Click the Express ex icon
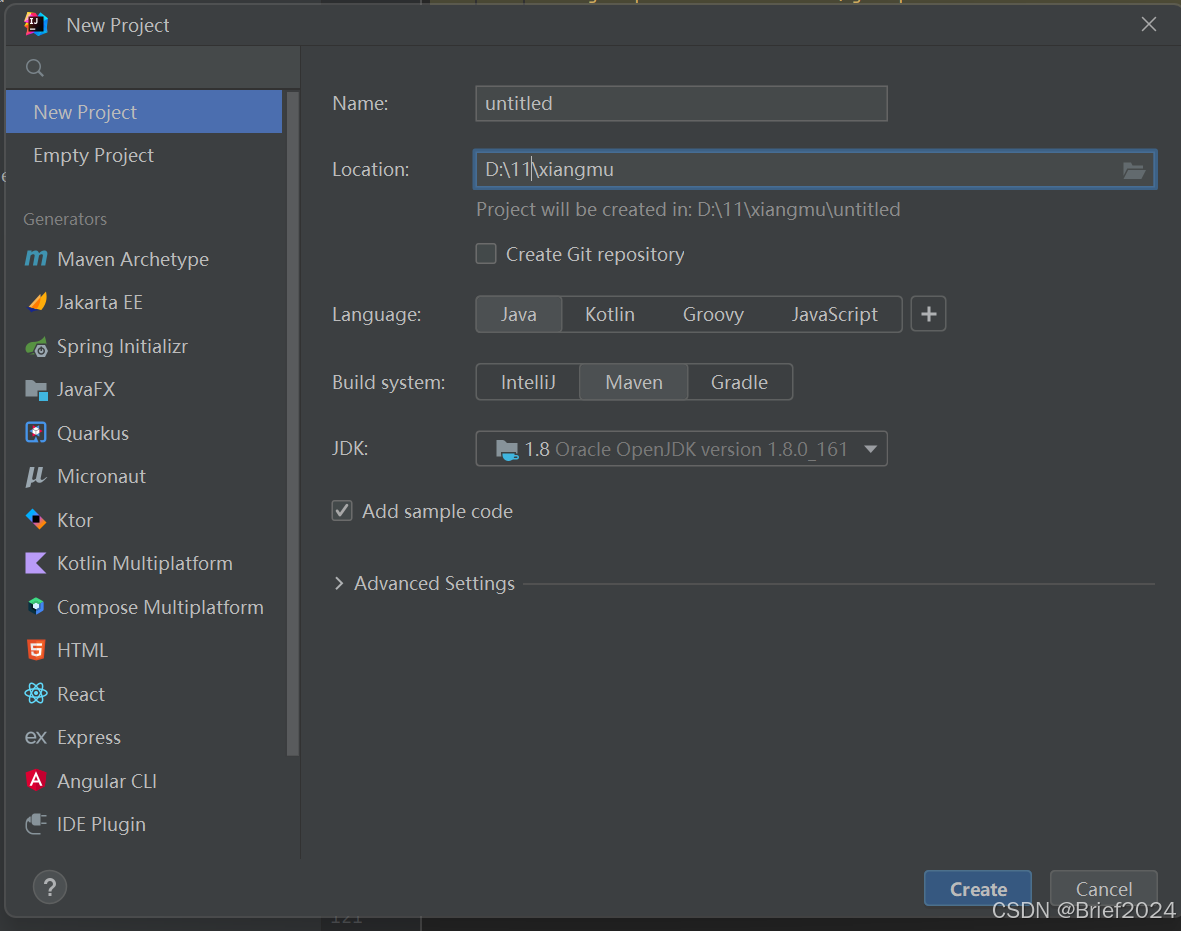The image size is (1181, 931). coord(36,737)
